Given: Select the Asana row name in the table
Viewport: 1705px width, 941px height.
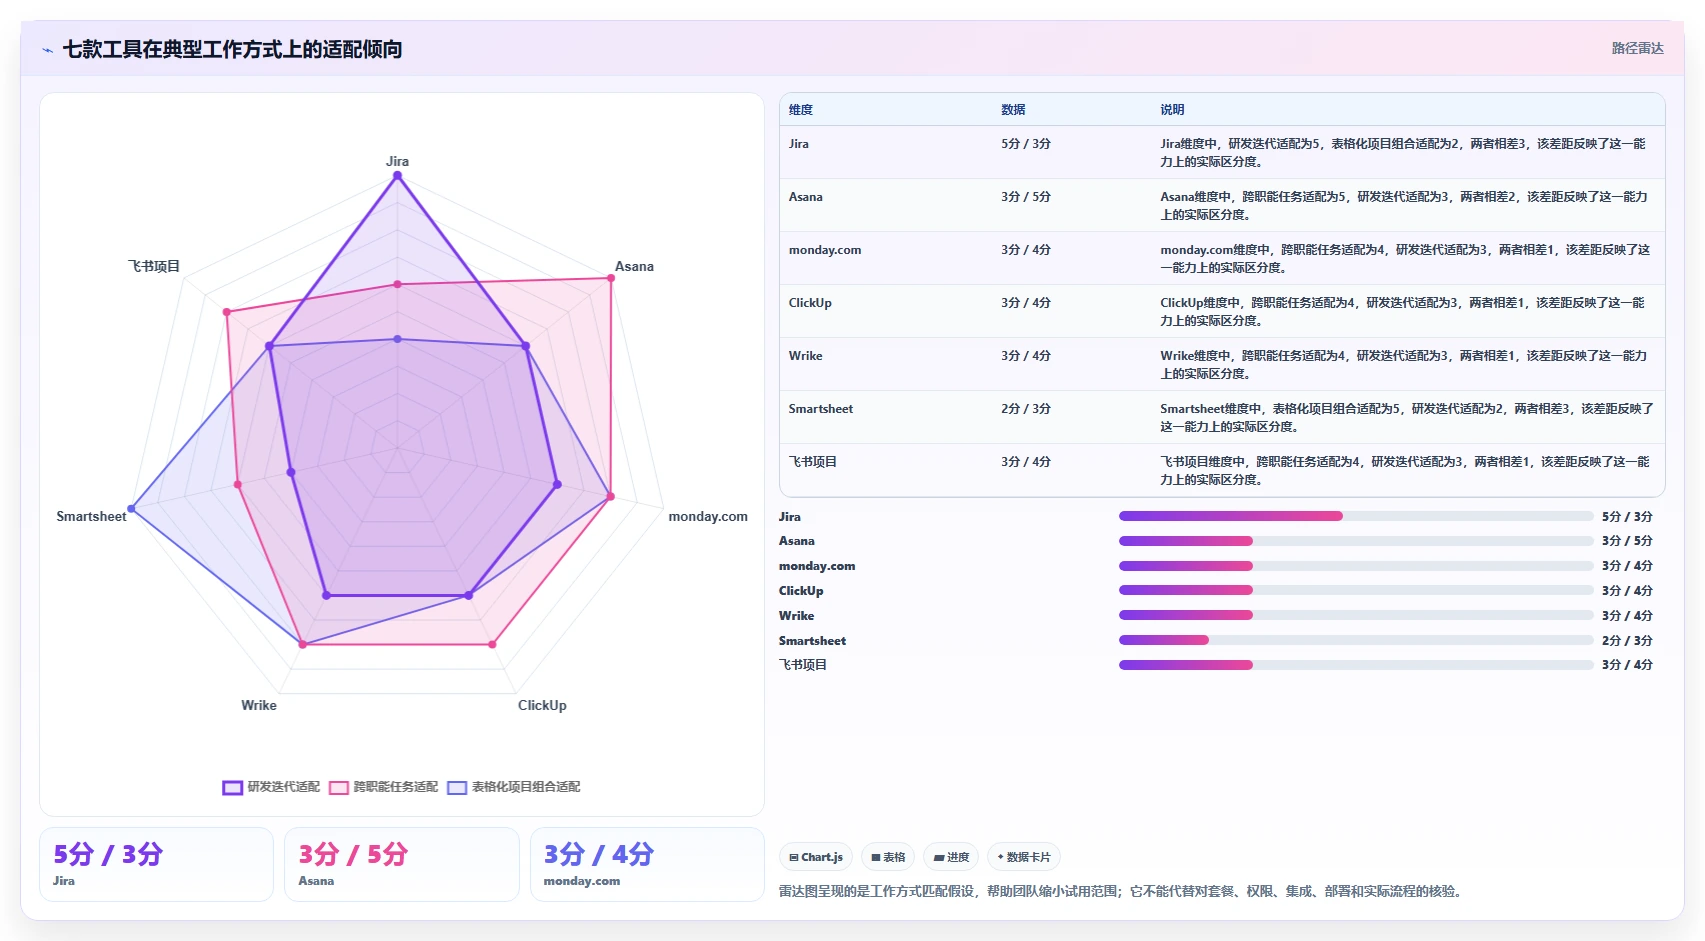Looking at the screenshot, I should (805, 197).
